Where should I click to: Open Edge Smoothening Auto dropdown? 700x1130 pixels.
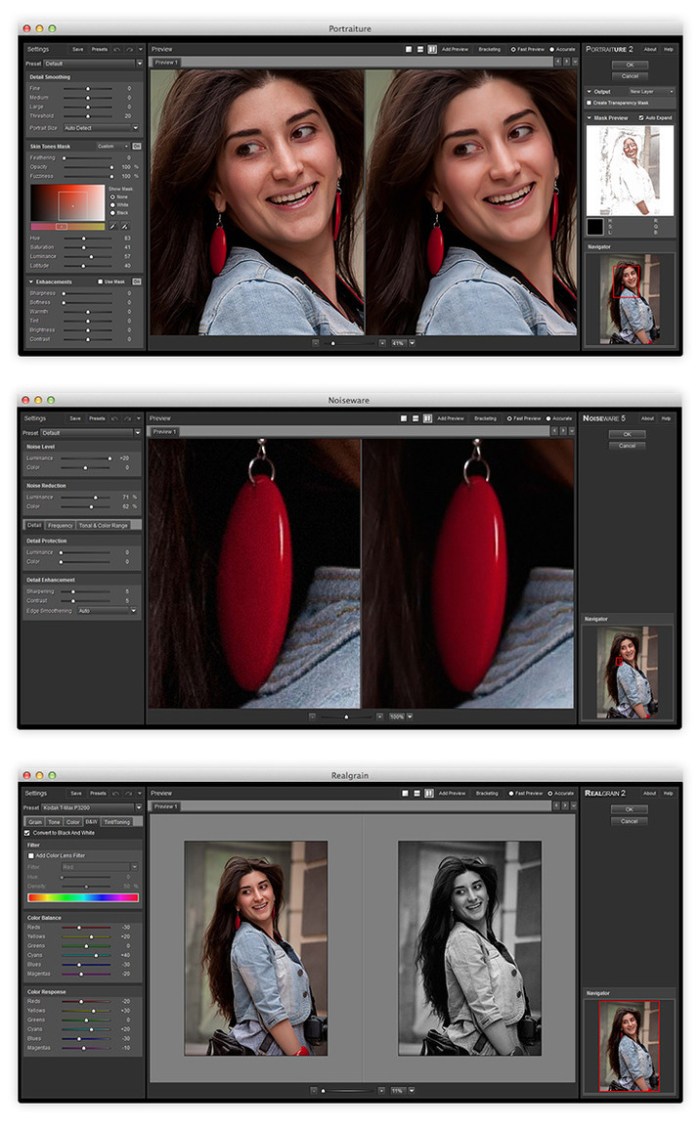[x=107, y=610]
